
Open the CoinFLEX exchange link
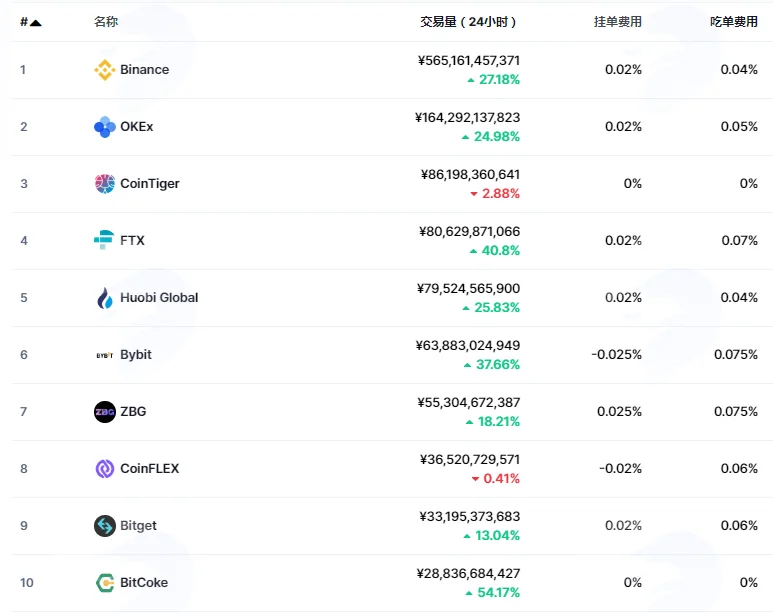click(x=149, y=469)
